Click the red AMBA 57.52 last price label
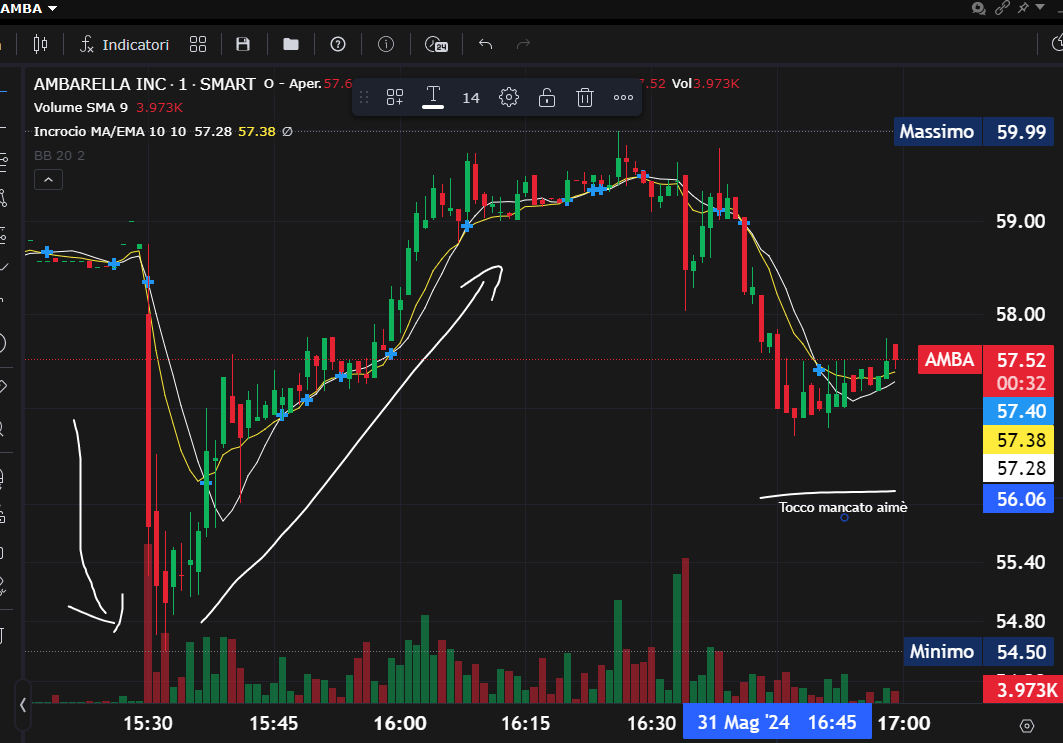The image size is (1063, 743). pos(986,360)
